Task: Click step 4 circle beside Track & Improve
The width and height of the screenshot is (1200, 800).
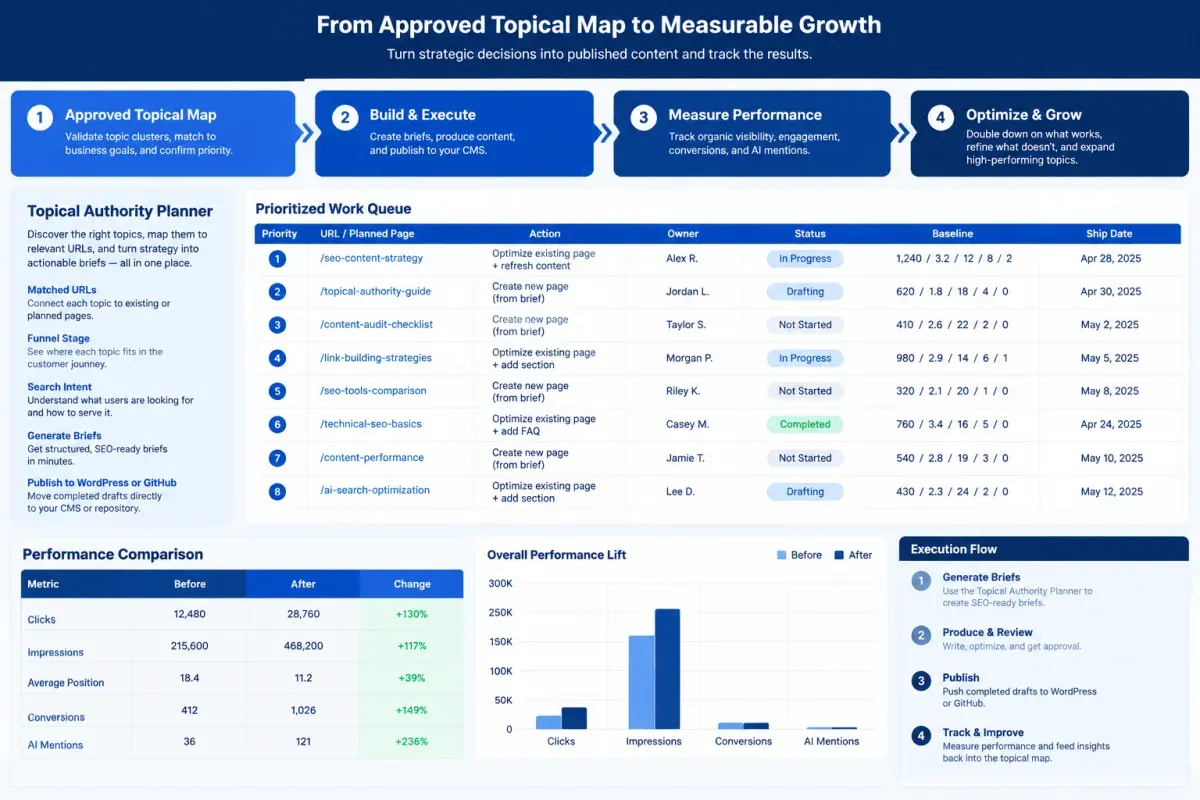Action: [921, 736]
